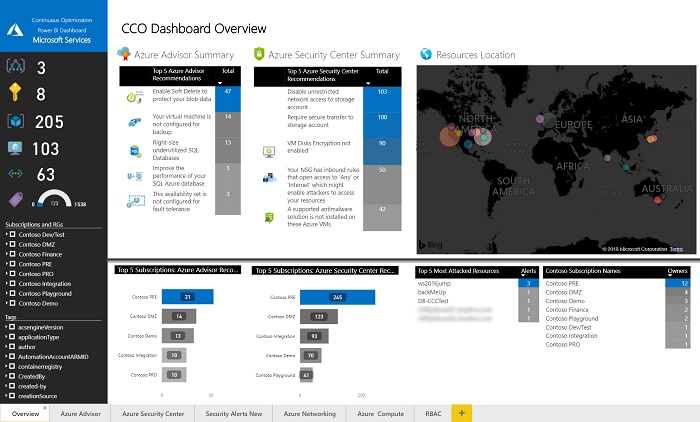Sort by Owners column header
Screen dimensions: 700x422
coord(677,271)
